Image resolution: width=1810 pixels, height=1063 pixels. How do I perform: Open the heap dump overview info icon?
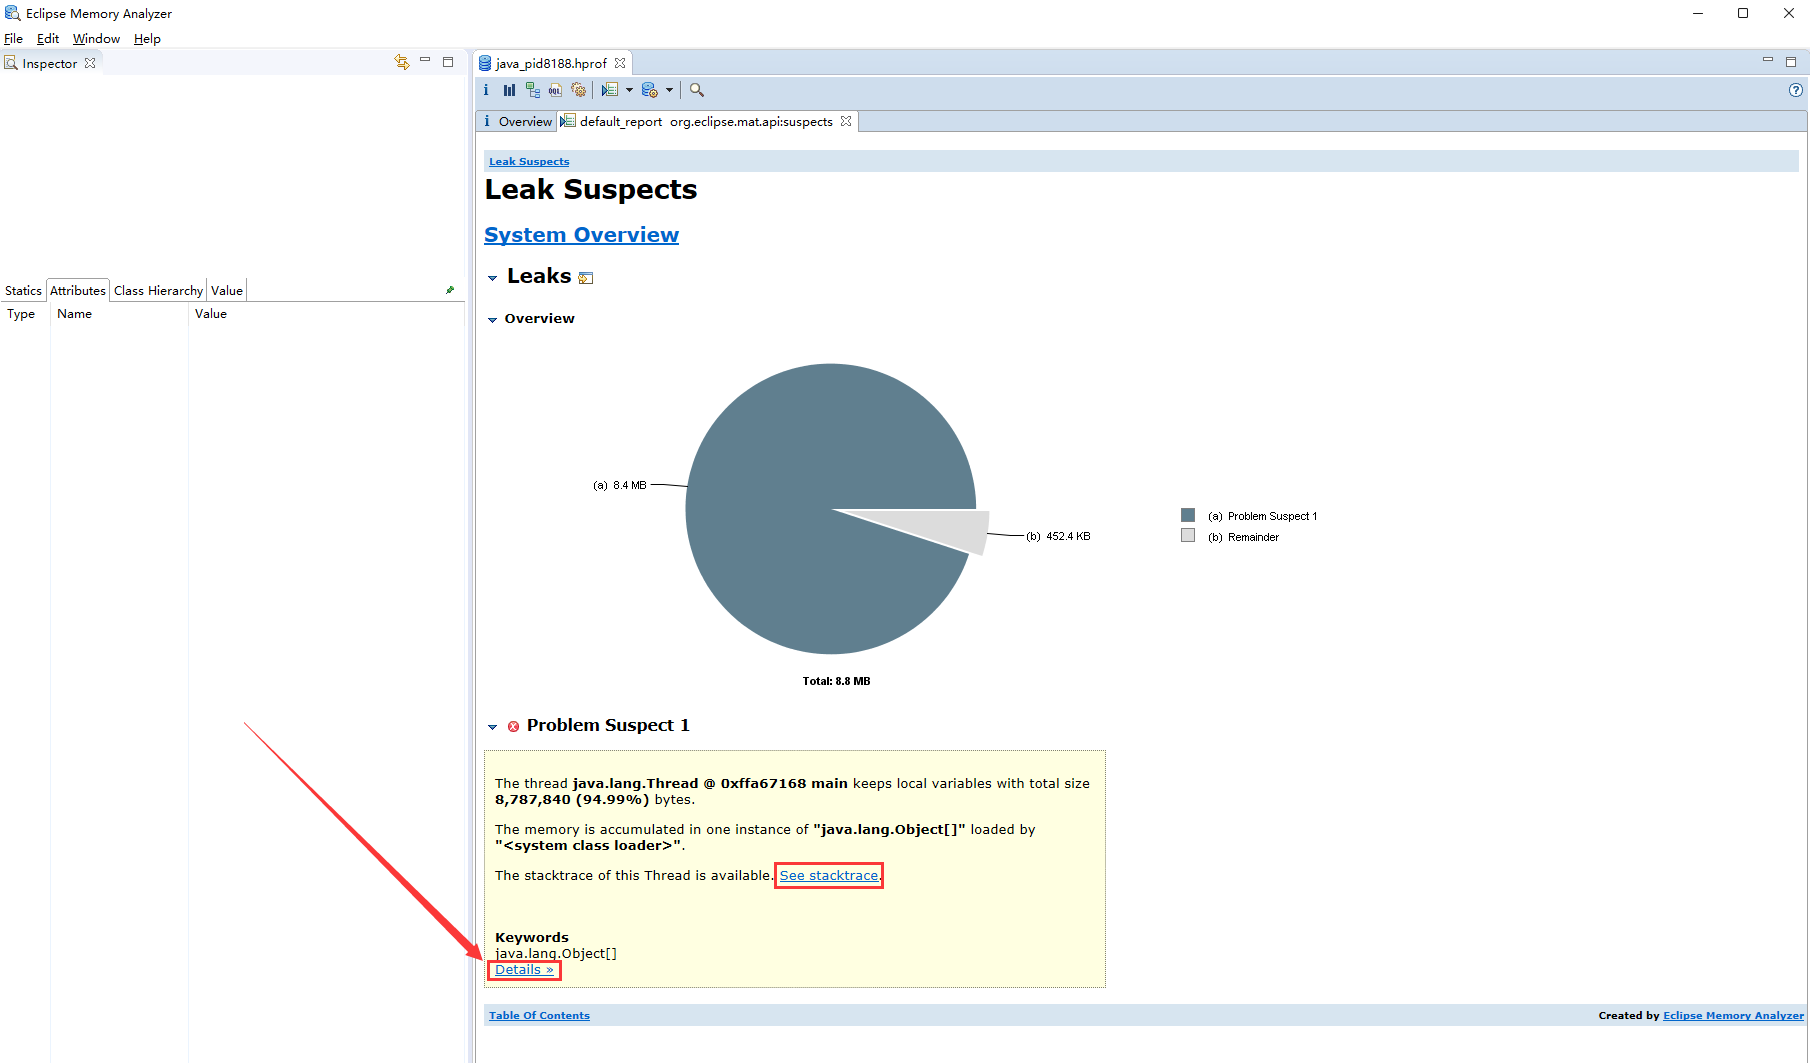tap(486, 90)
